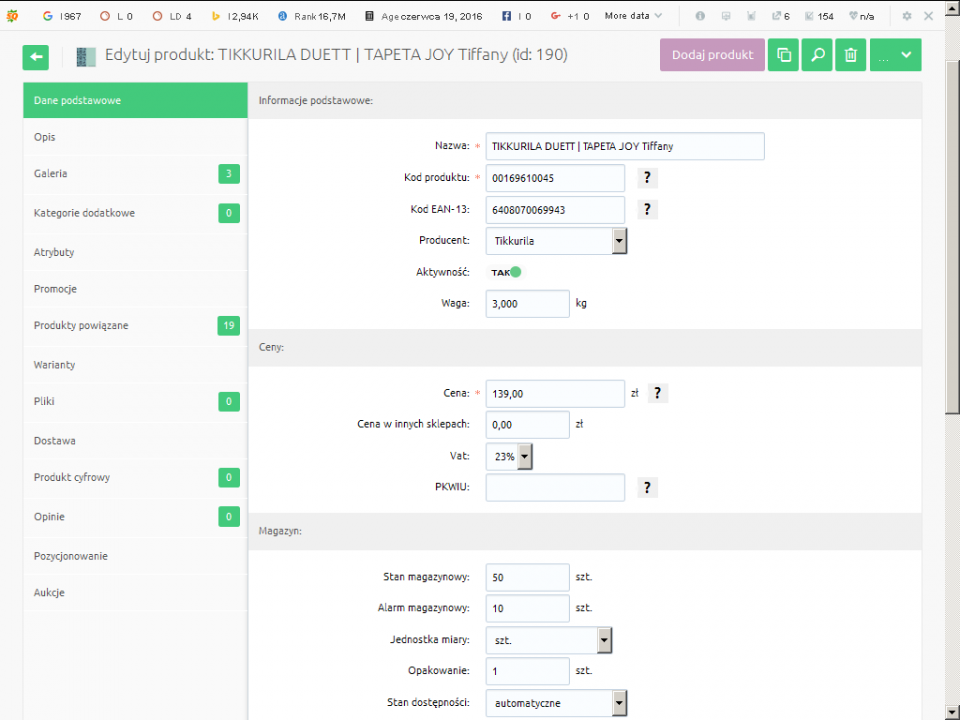Click the scrollbar down arrow
Viewport: 960px width, 720px height.
pyautogui.click(x=952, y=713)
